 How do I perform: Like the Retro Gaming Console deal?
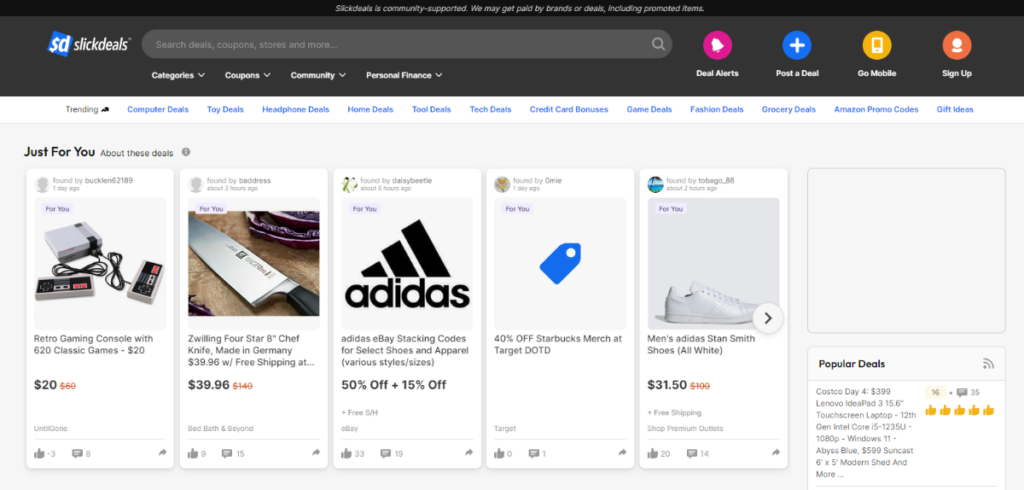39,453
